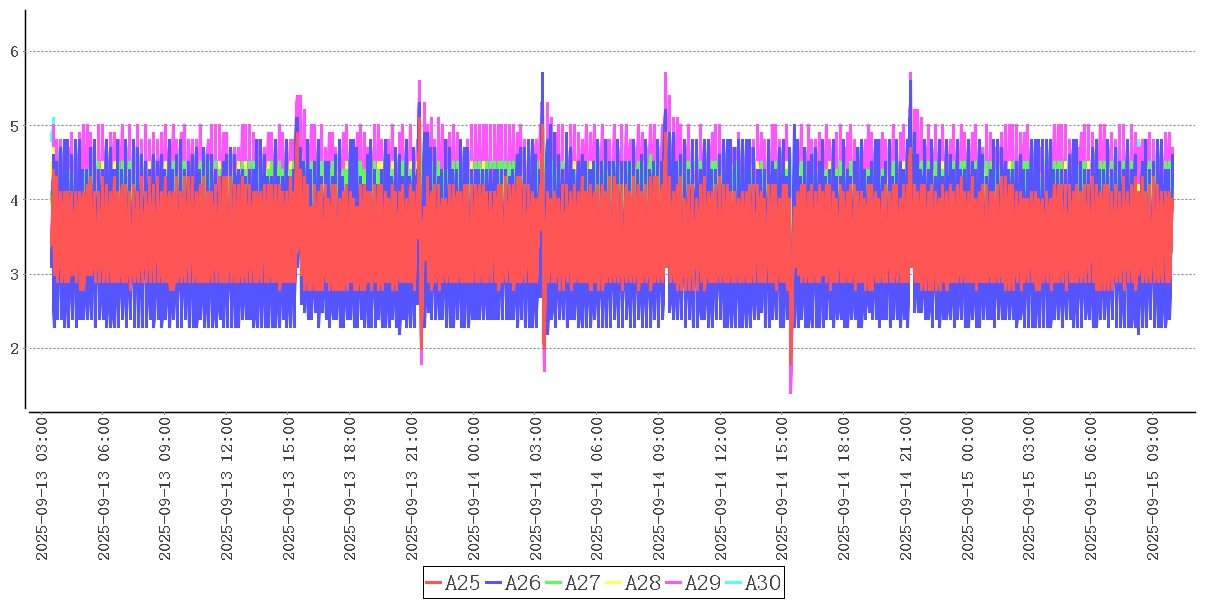Click the blue peak near 2025-09-14 03:00
The height and width of the screenshot is (600, 1207).
[x=542, y=75]
